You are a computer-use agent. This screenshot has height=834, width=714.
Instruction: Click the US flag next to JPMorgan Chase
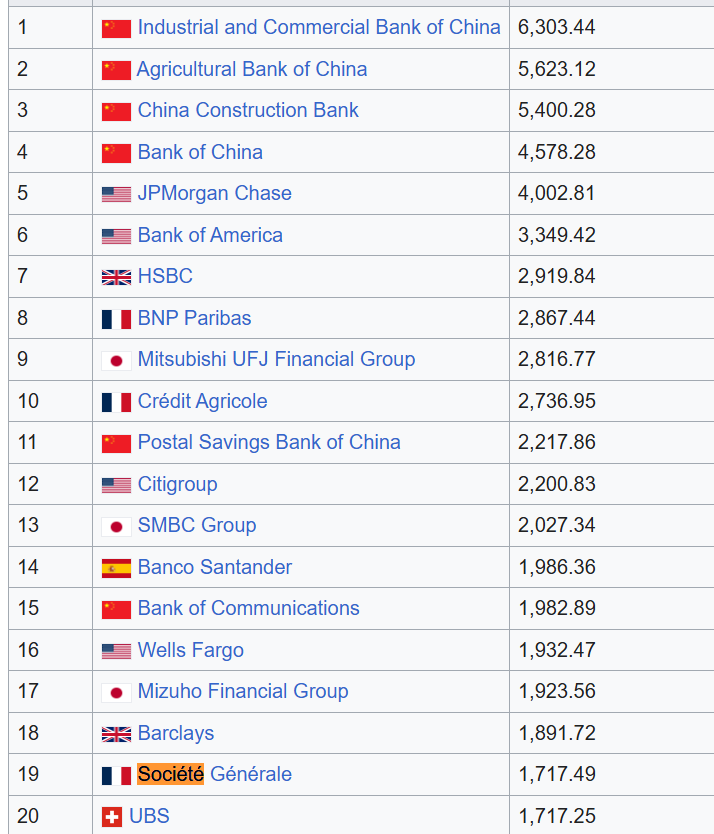[x=116, y=194]
